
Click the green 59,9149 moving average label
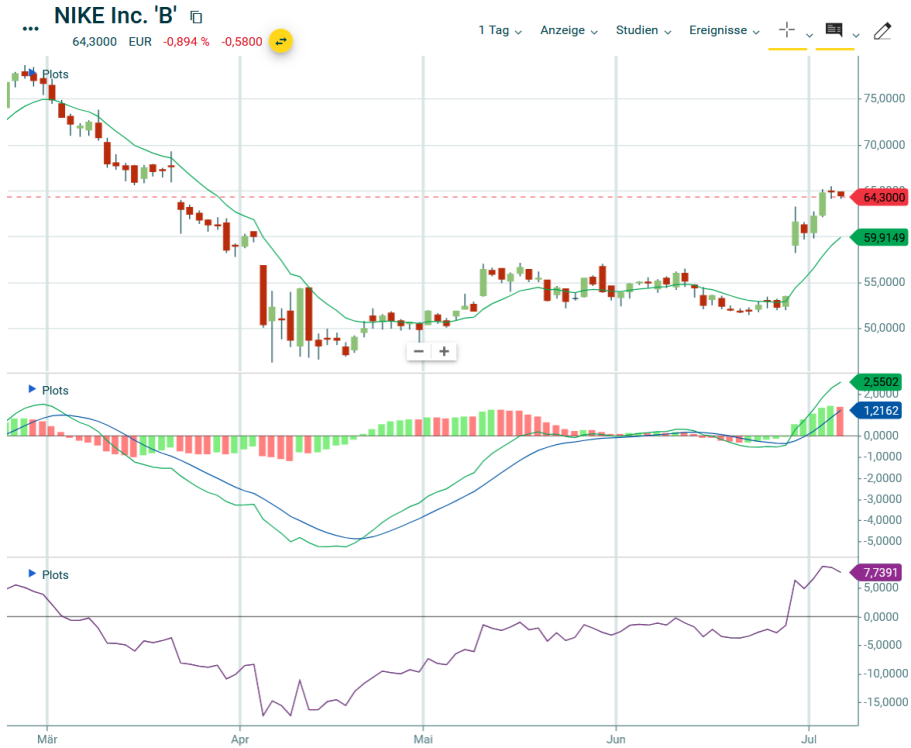(880, 237)
